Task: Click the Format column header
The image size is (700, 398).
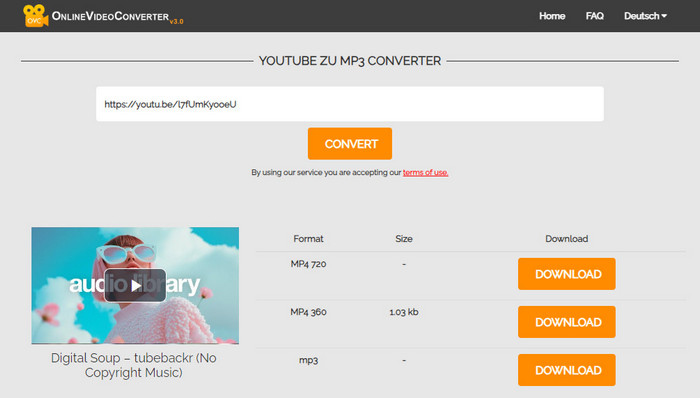Action: tap(308, 239)
